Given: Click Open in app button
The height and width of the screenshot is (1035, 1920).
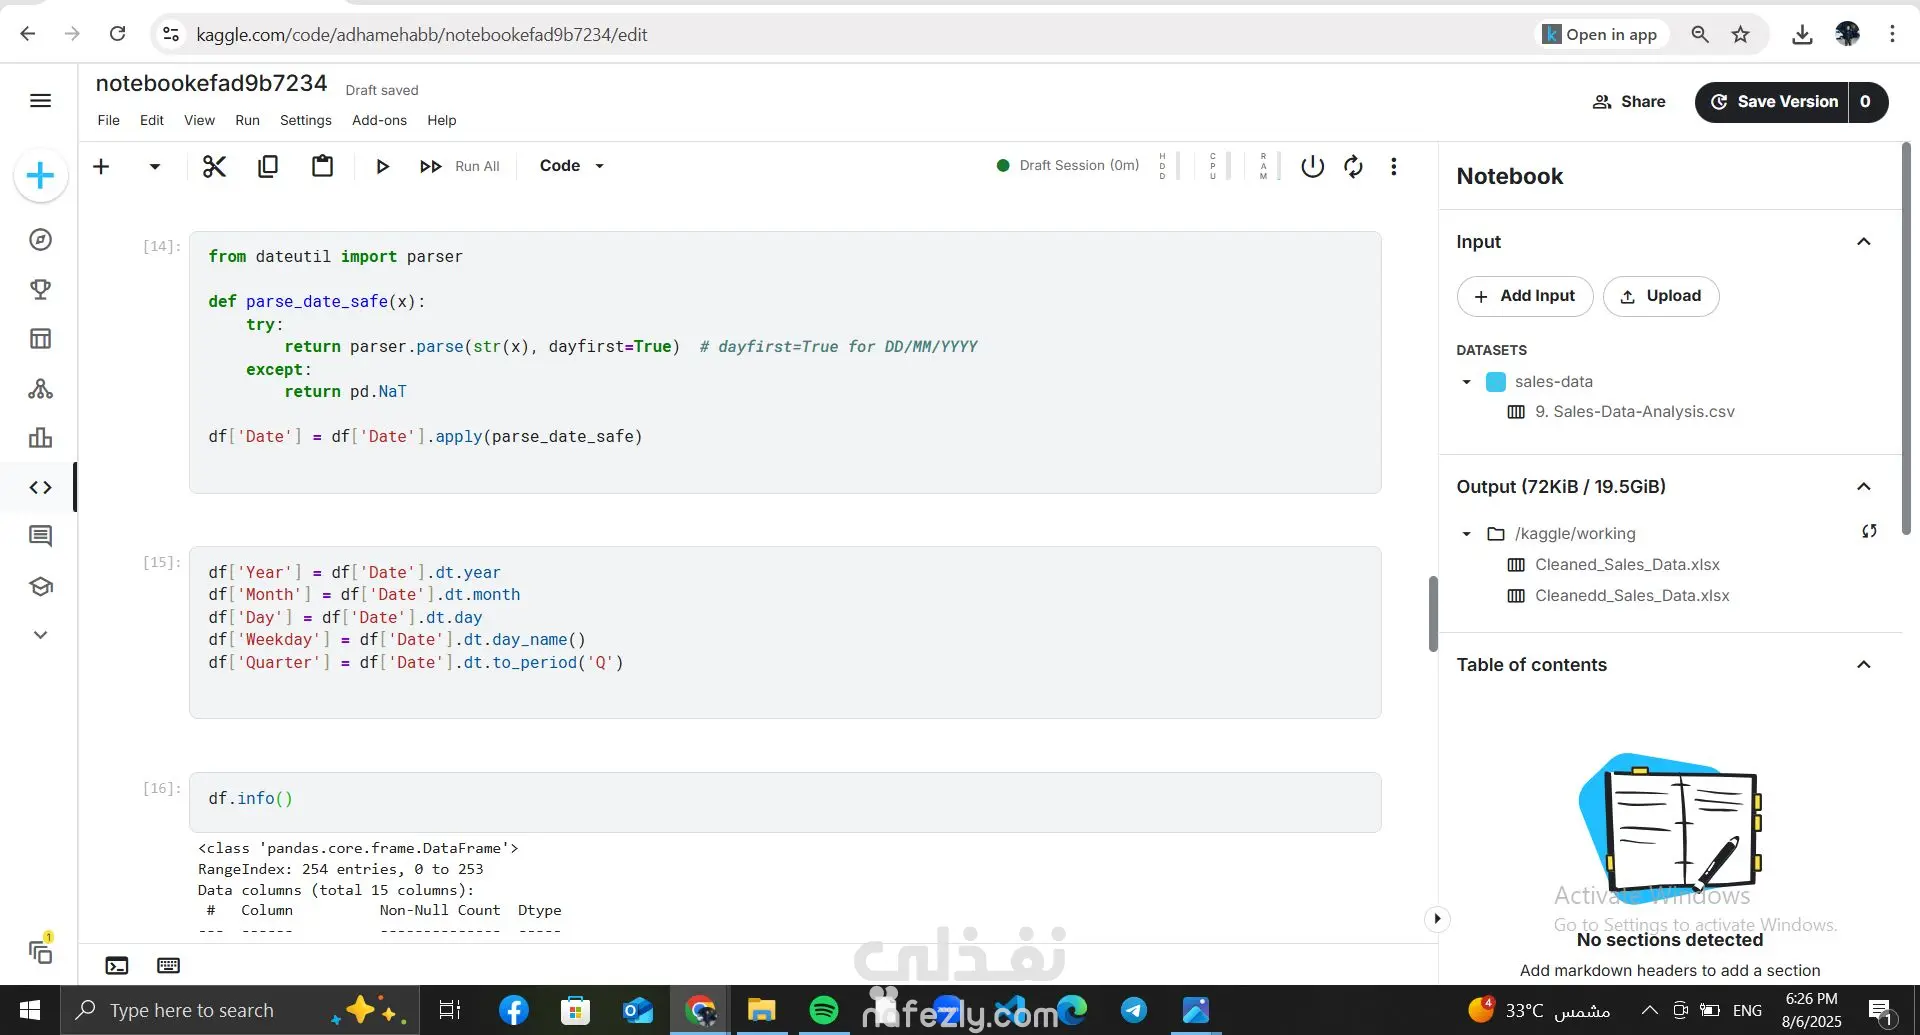Looking at the screenshot, I should [1600, 34].
